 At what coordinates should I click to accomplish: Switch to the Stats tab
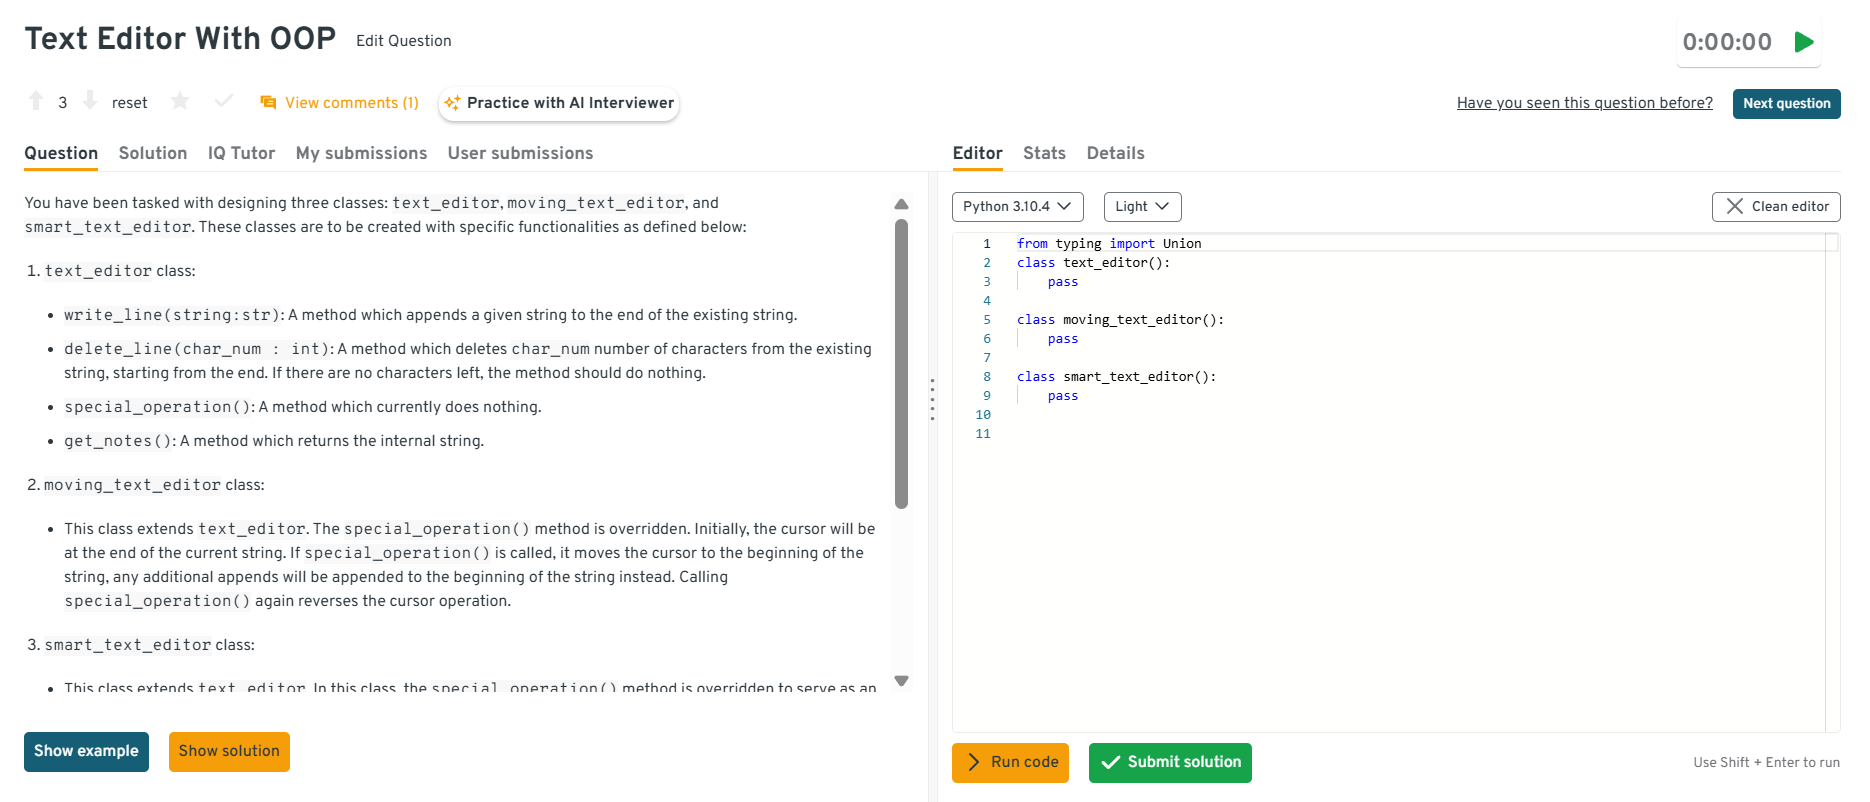[x=1044, y=153]
